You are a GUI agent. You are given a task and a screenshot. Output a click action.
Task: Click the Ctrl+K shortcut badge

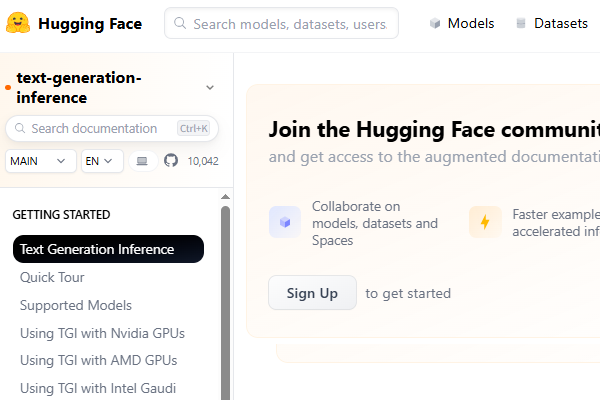194,129
